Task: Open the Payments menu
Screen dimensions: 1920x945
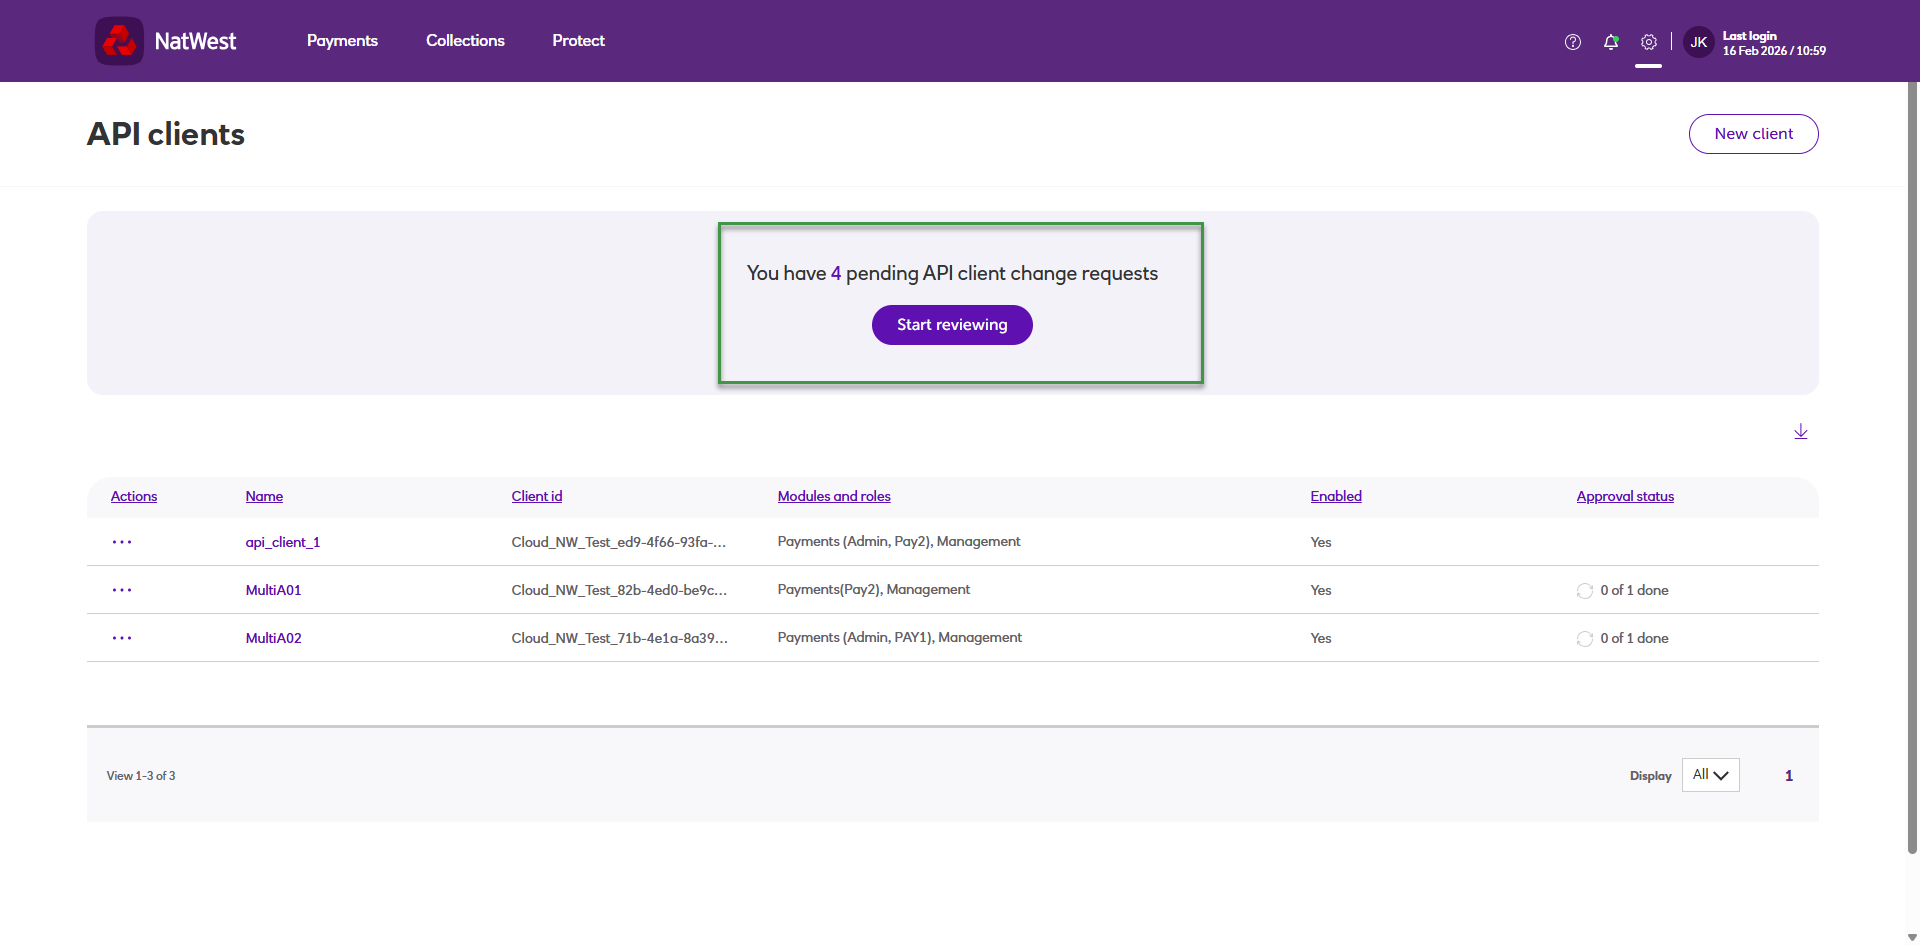Action: coord(342,41)
